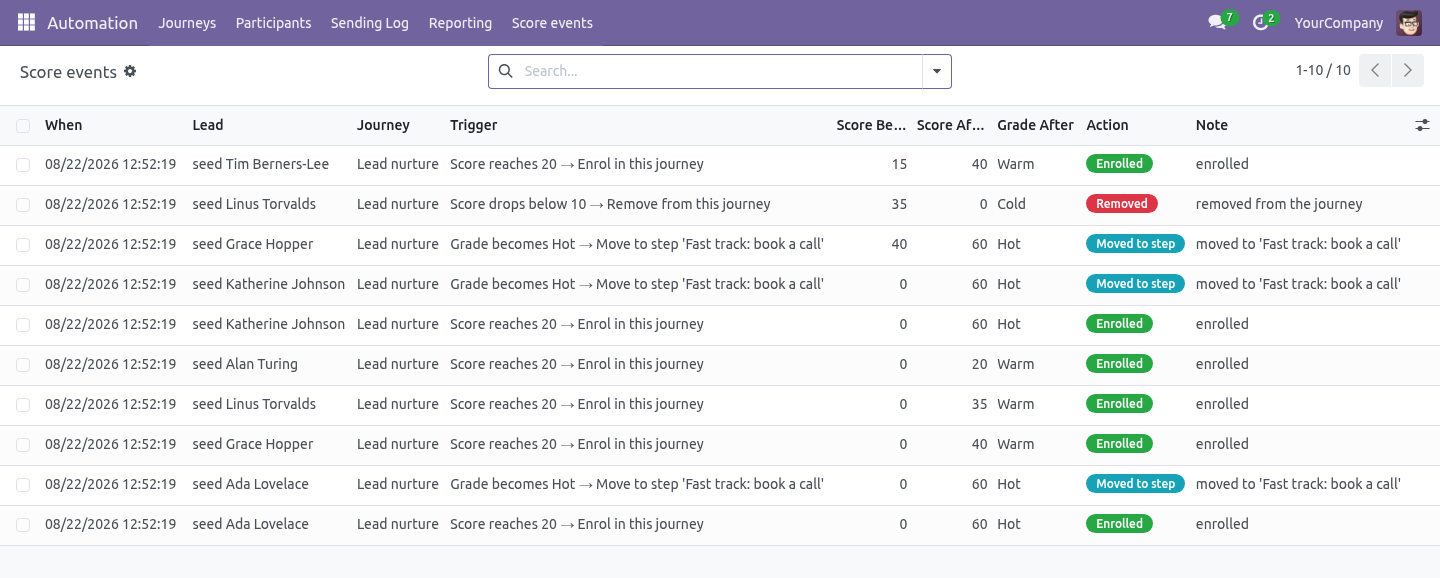Toggle search filter options dropdown
1440x578 pixels.
tap(937, 71)
